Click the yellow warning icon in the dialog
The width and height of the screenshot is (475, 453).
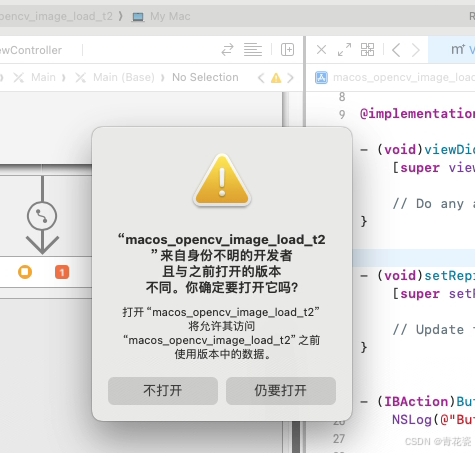click(222, 180)
